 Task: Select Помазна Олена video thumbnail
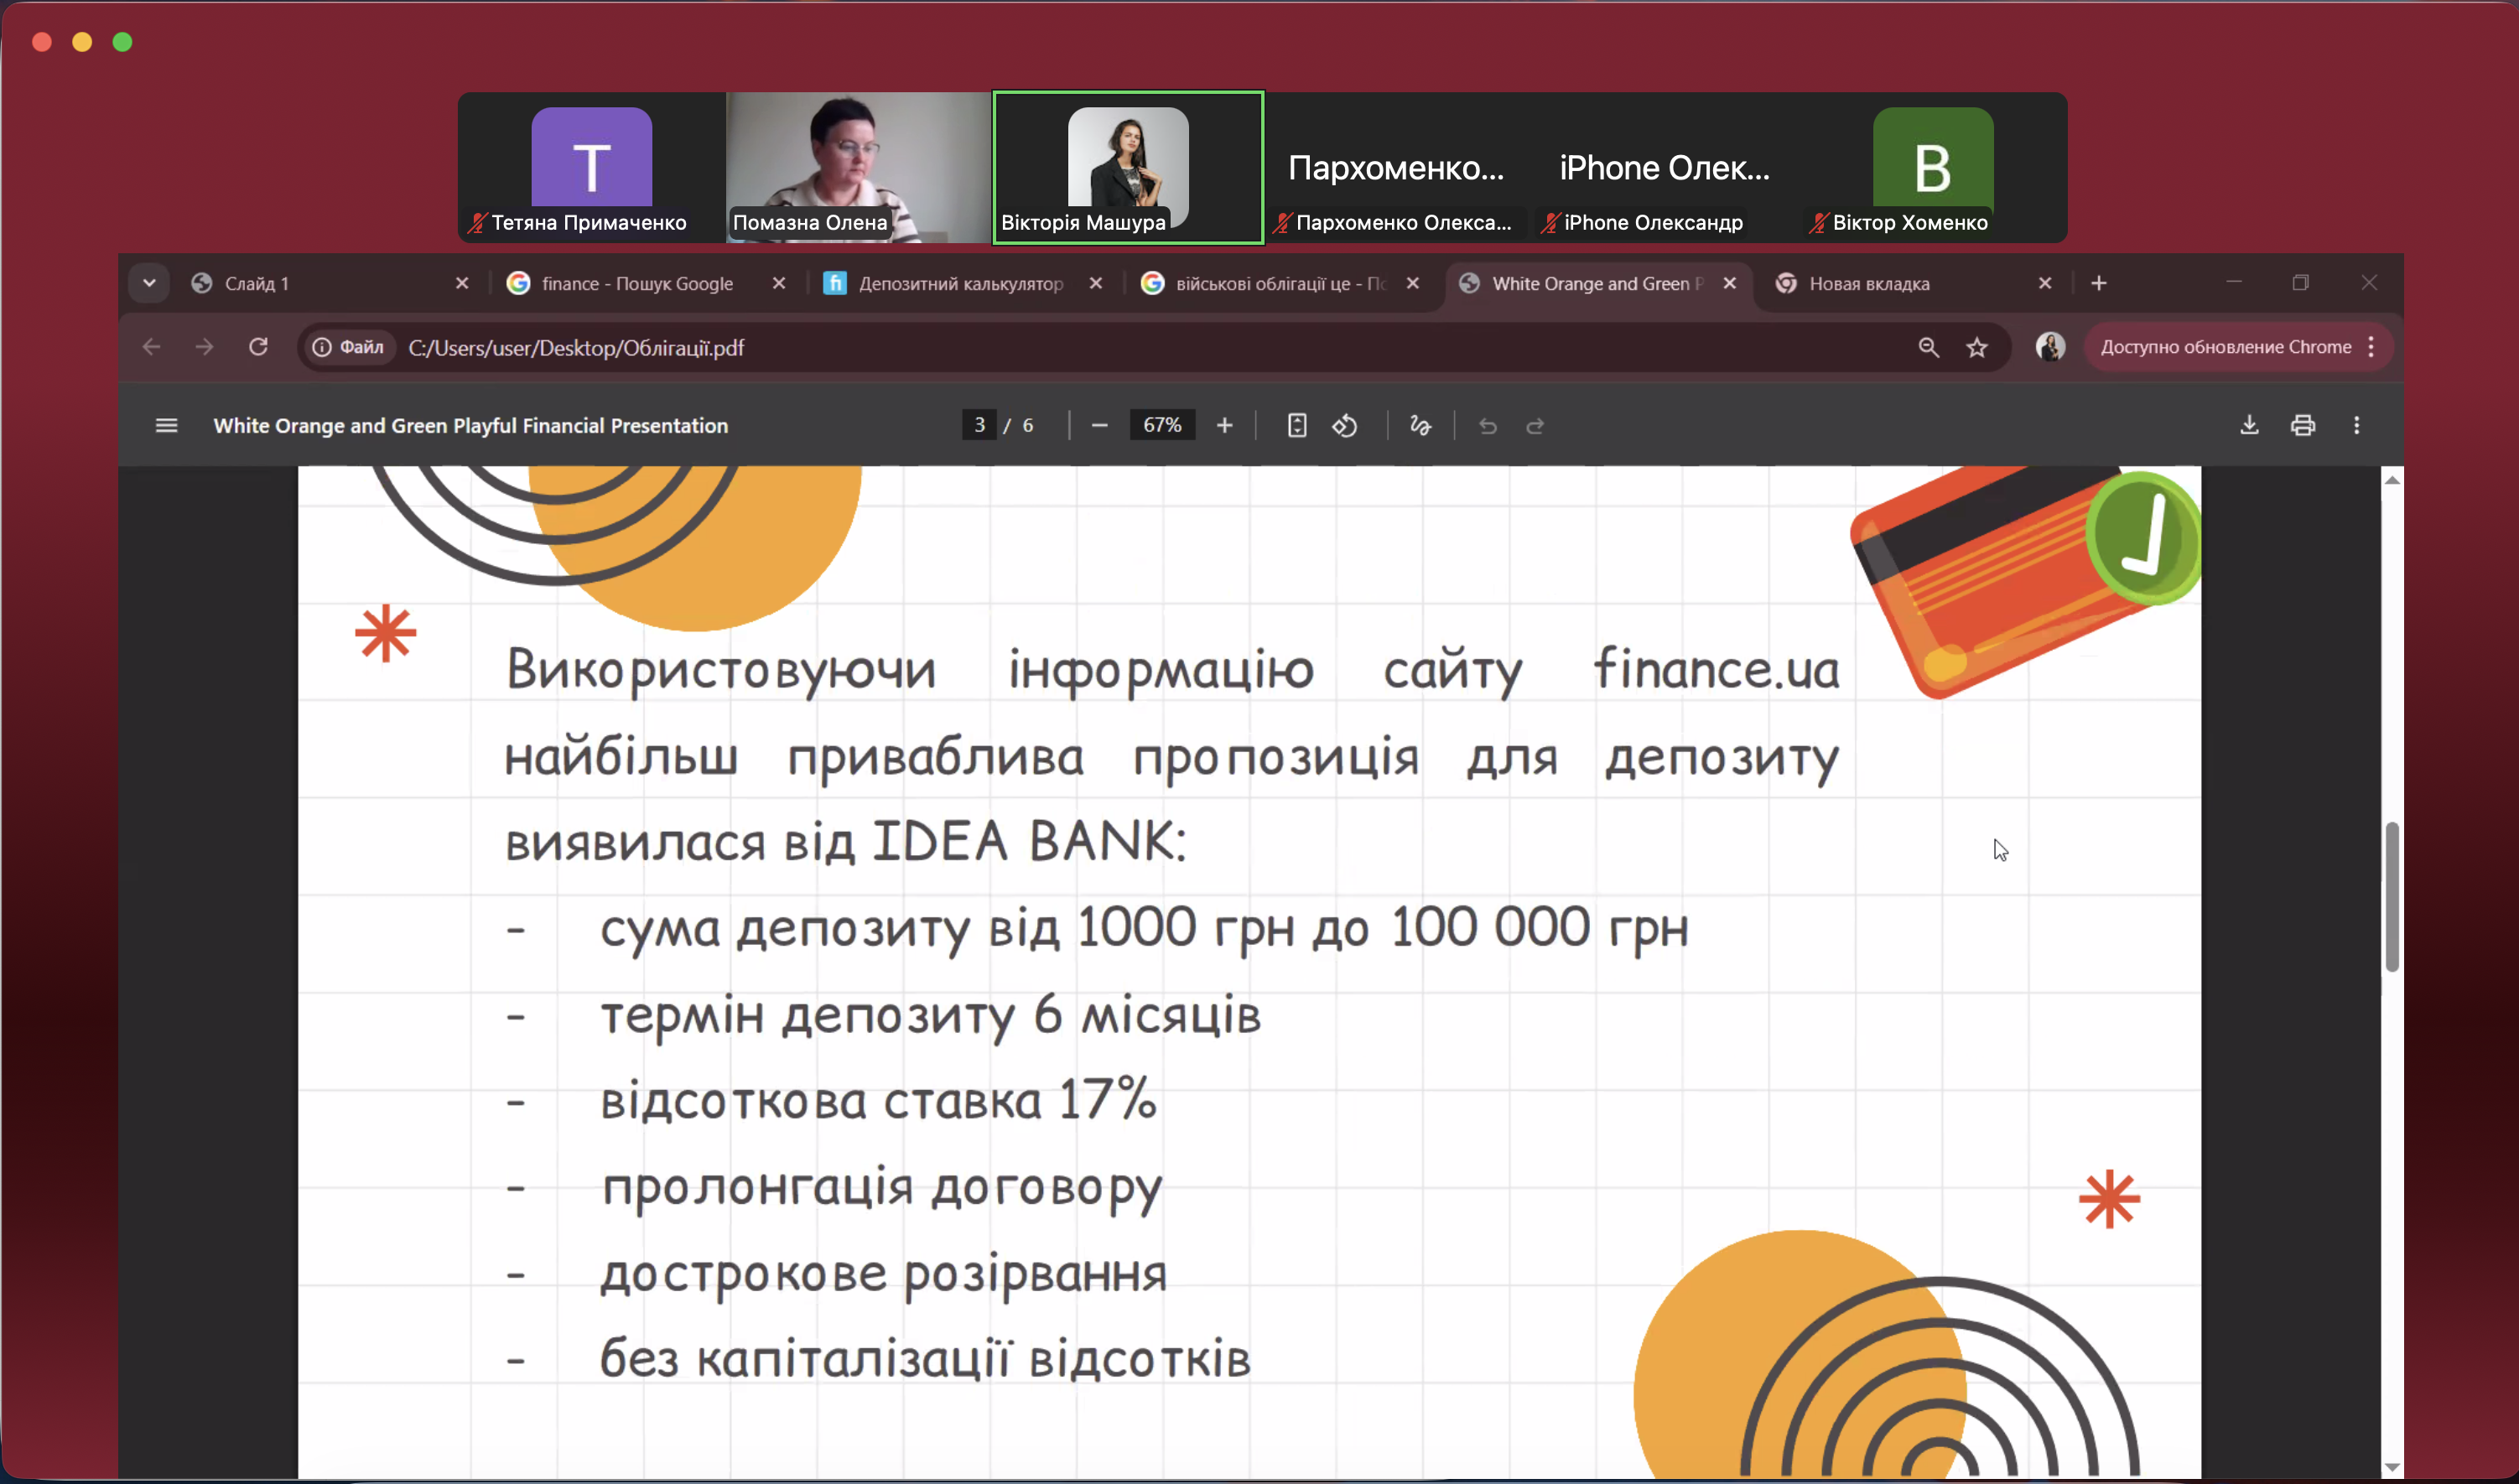[857, 167]
